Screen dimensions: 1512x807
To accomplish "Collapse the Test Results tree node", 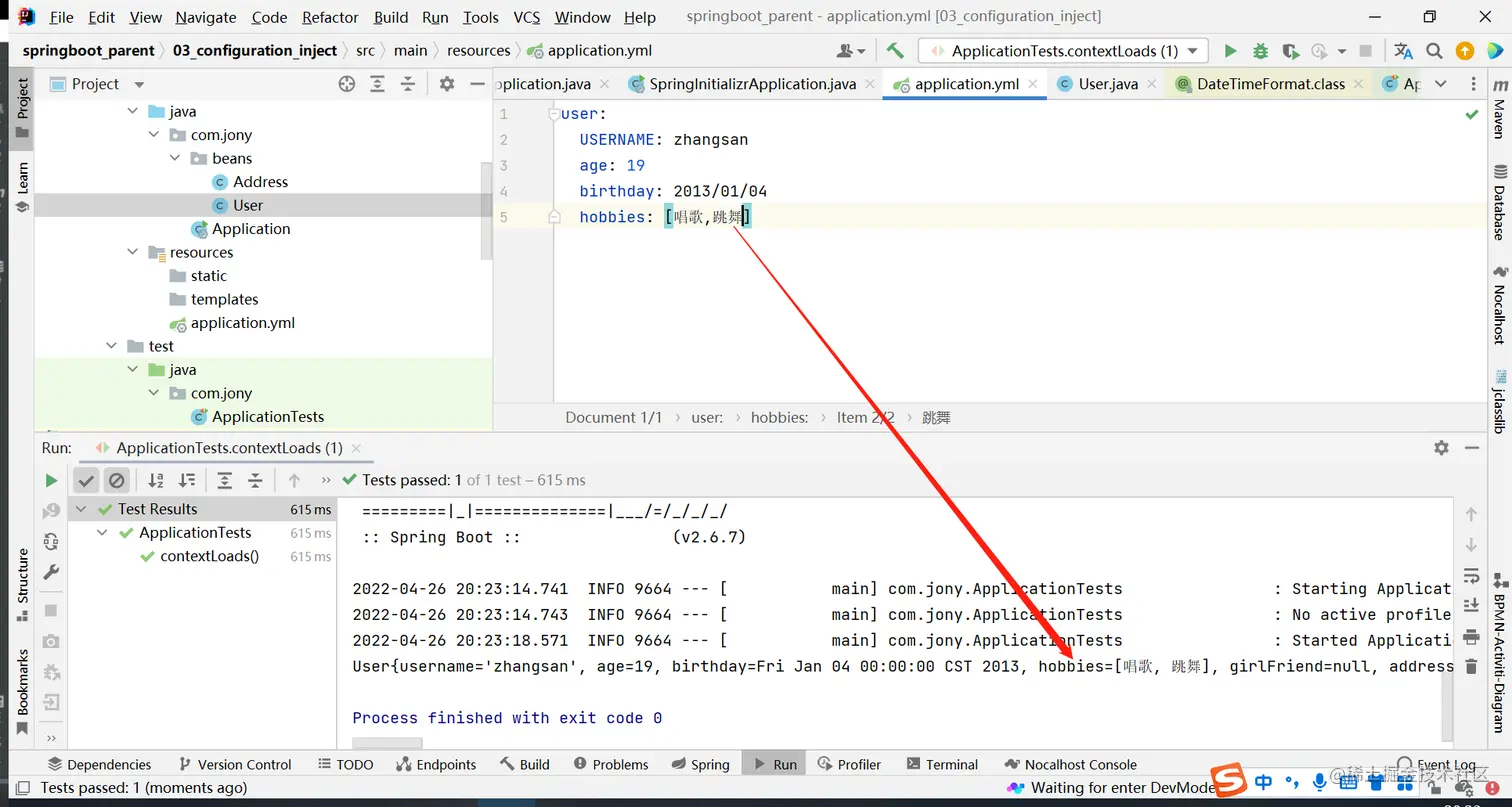I will [x=82, y=509].
